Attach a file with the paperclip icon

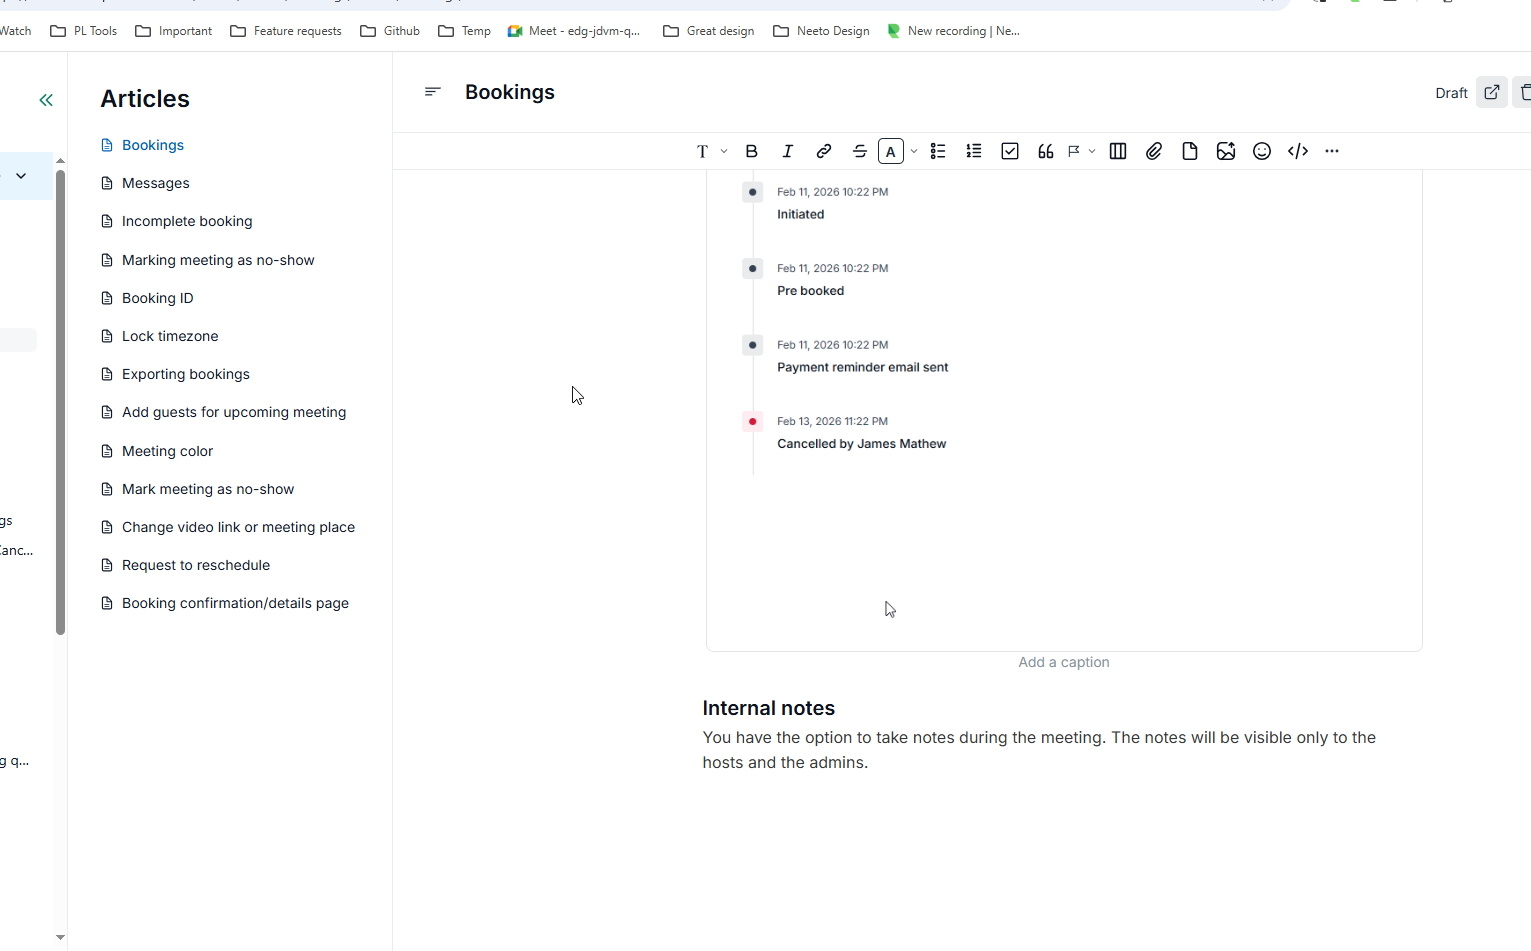pyautogui.click(x=1154, y=151)
